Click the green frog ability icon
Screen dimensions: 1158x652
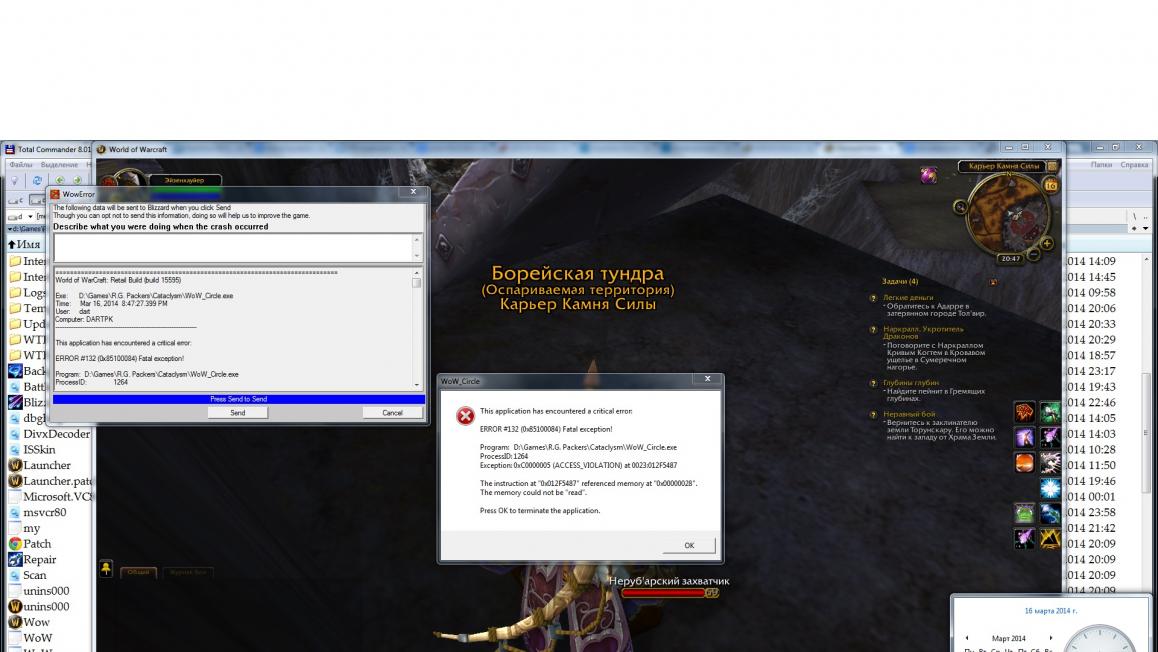click(1025, 514)
